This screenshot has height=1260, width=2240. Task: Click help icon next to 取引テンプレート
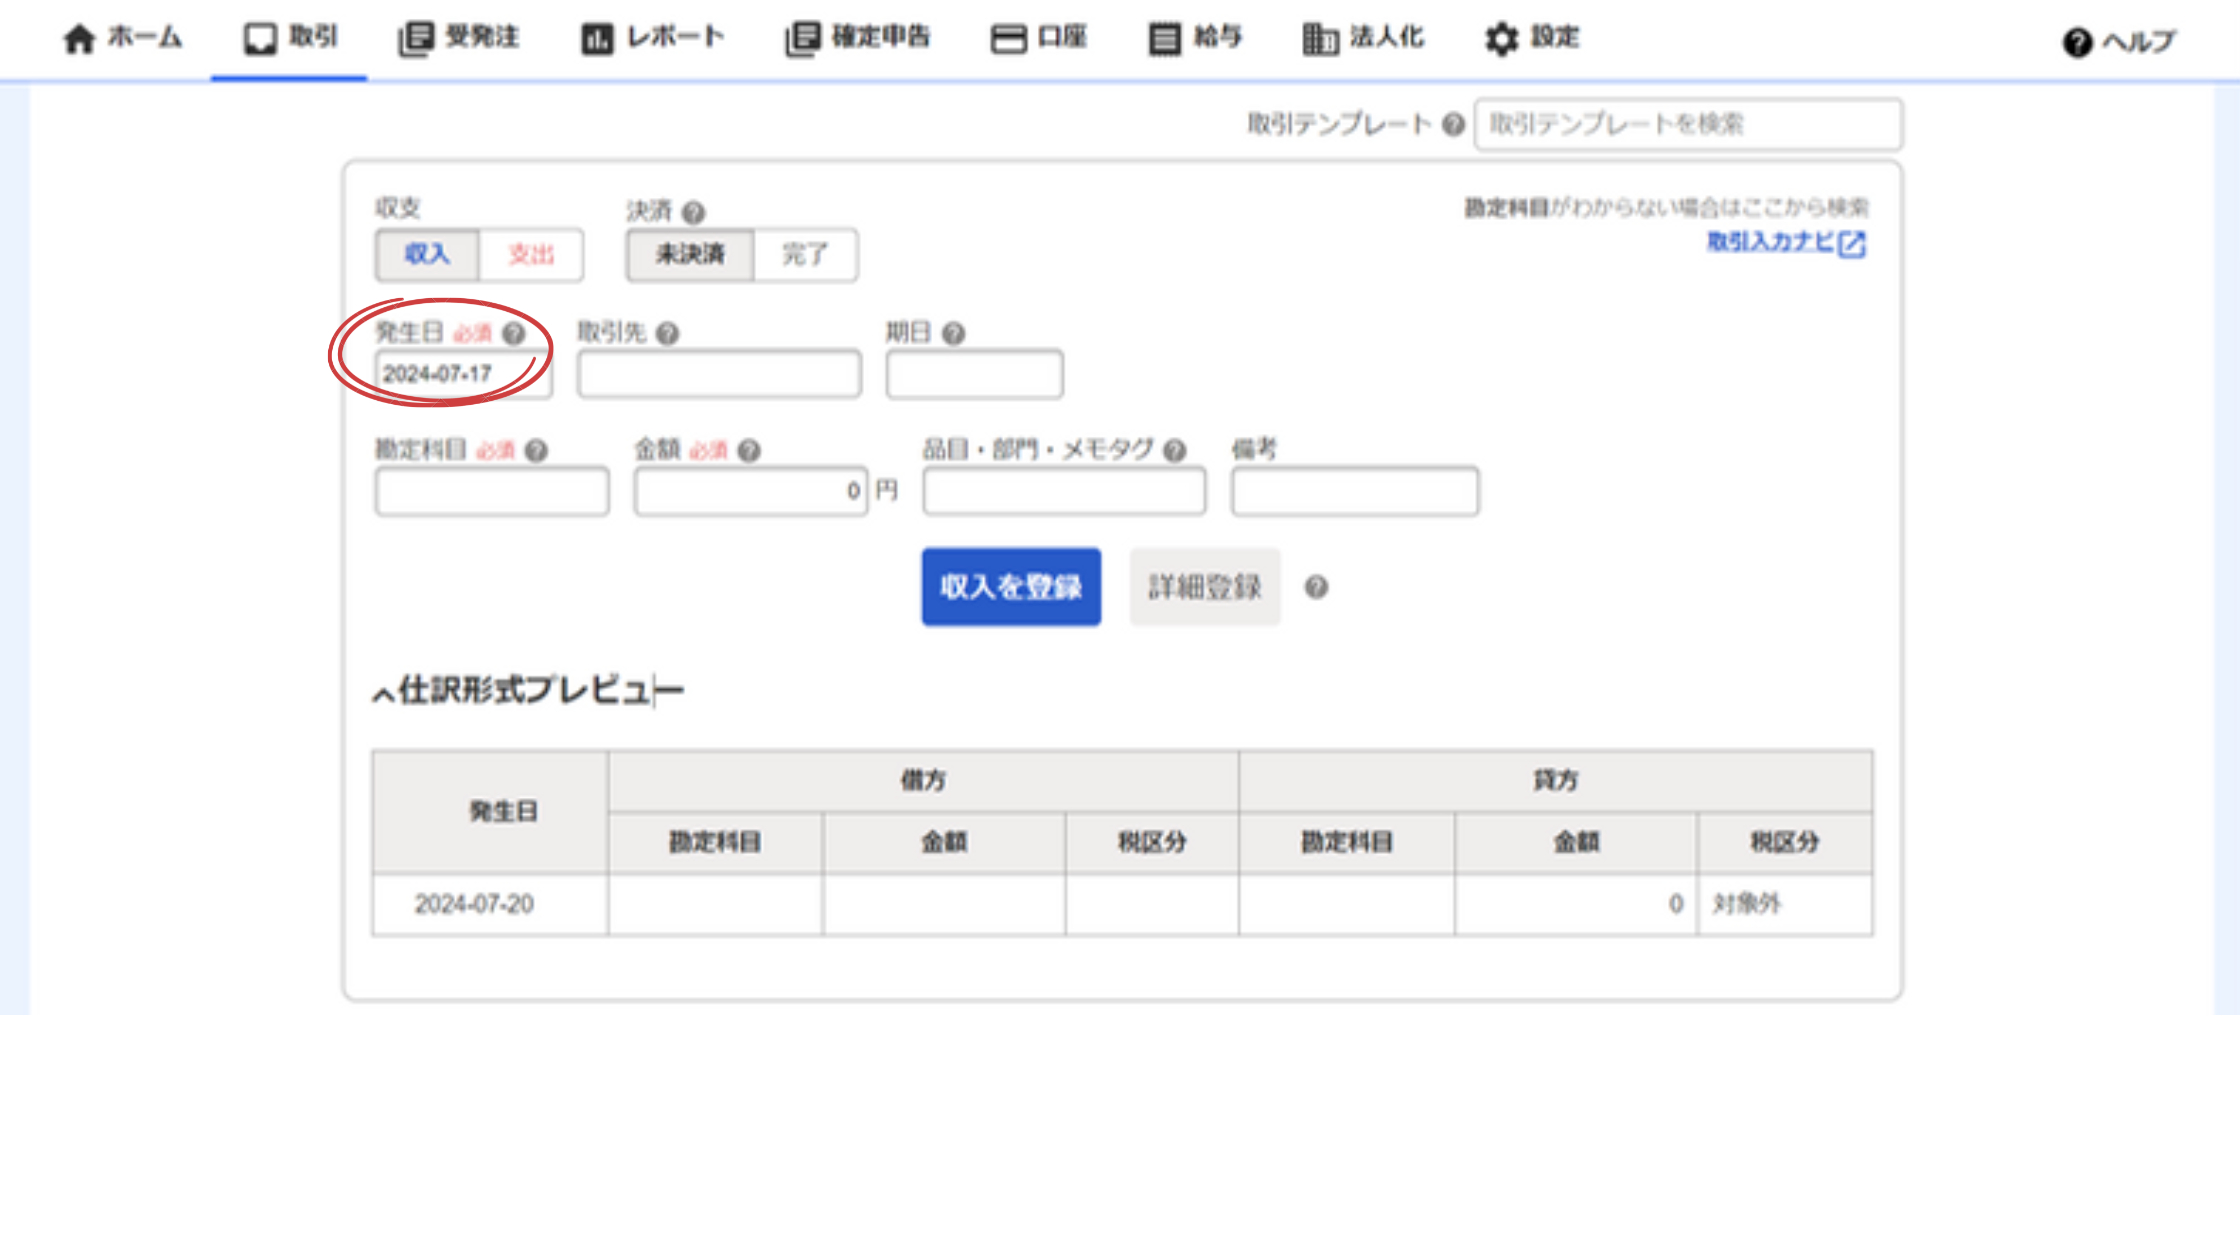(x=1453, y=125)
